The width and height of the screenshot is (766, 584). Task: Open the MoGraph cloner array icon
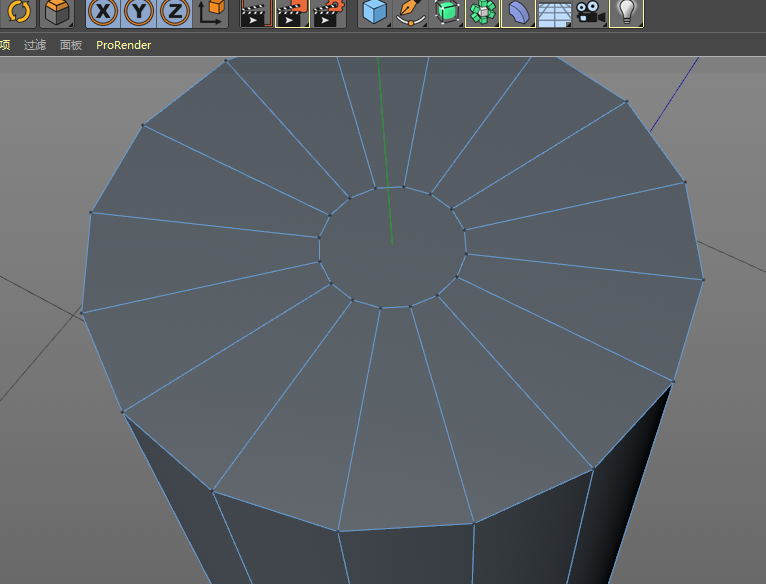tap(482, 12)
